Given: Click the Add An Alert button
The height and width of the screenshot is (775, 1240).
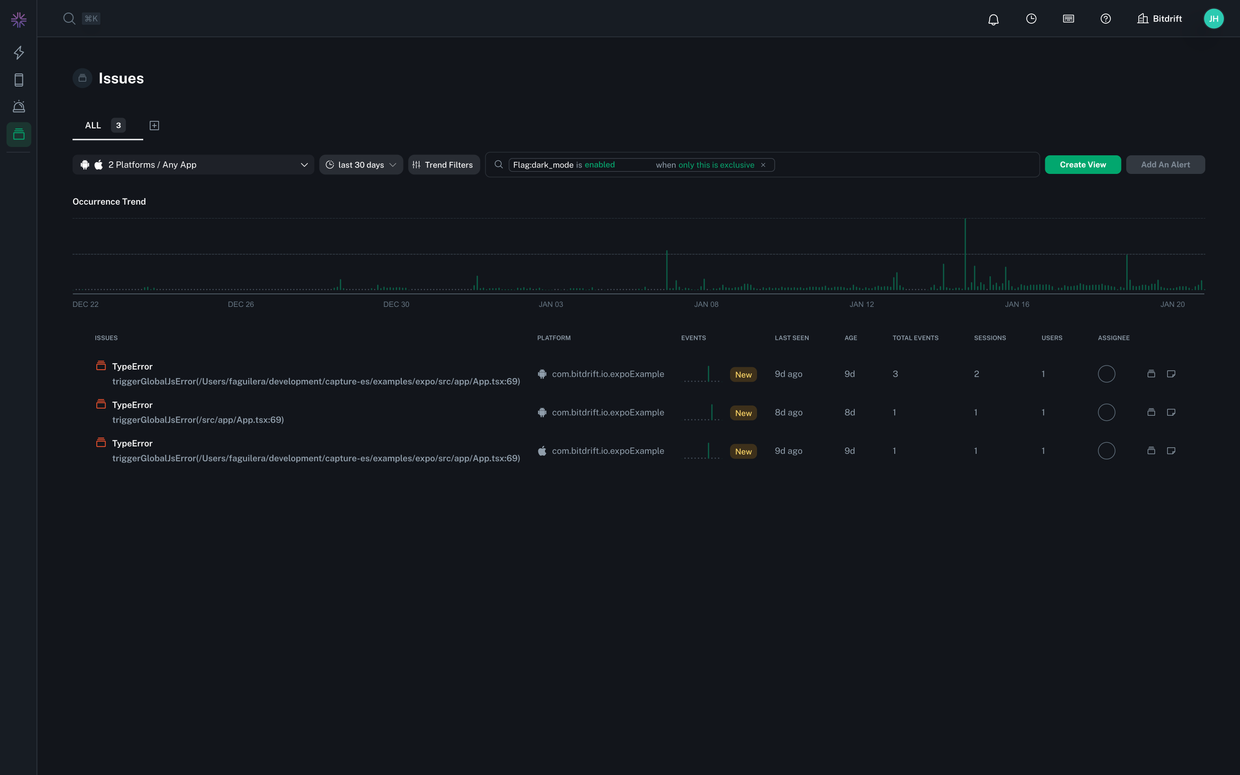Looking at the screenshot, I should click(x=1165, y=164).
